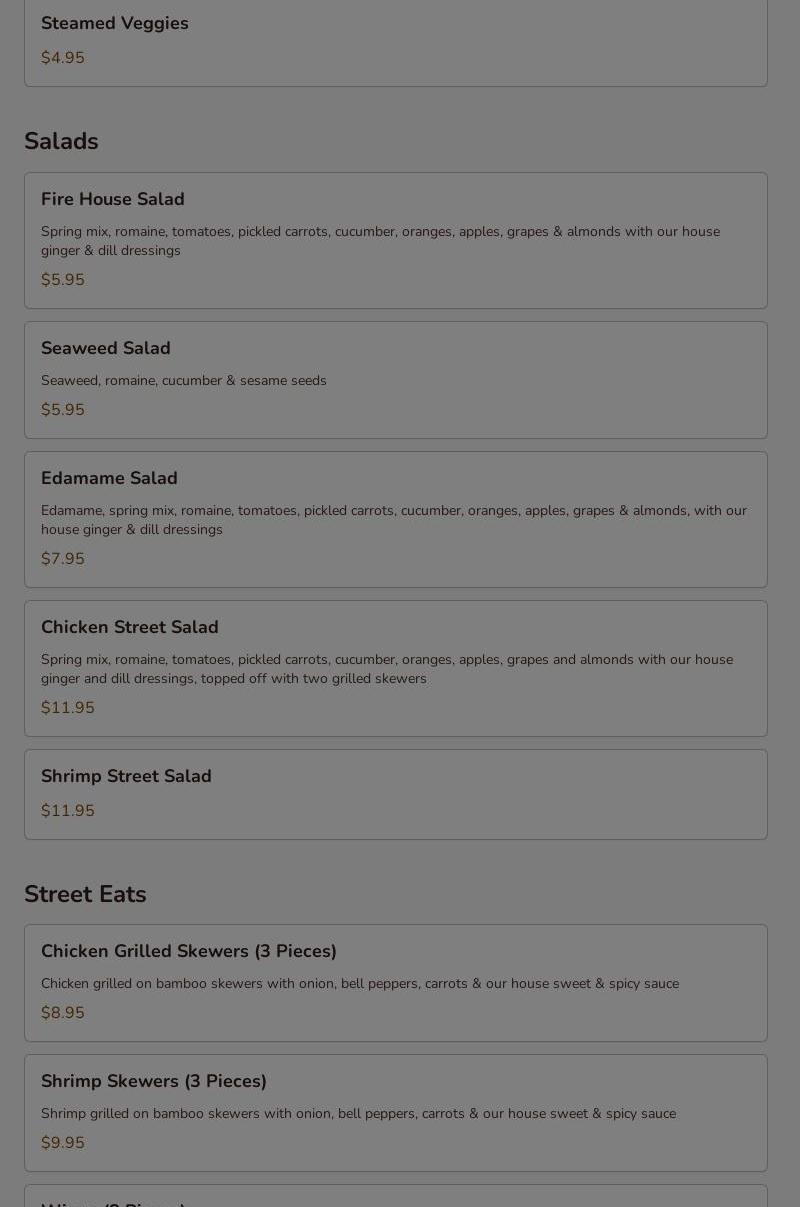Click the Edamame Salad description text
This screenshot has width=800, height=1207.
coord(394,520)
